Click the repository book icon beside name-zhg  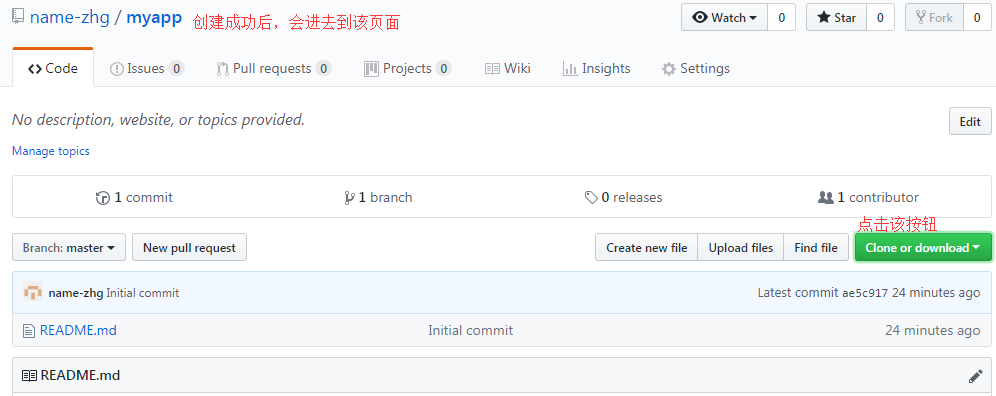pyautogui.click(x=18, y=17)
